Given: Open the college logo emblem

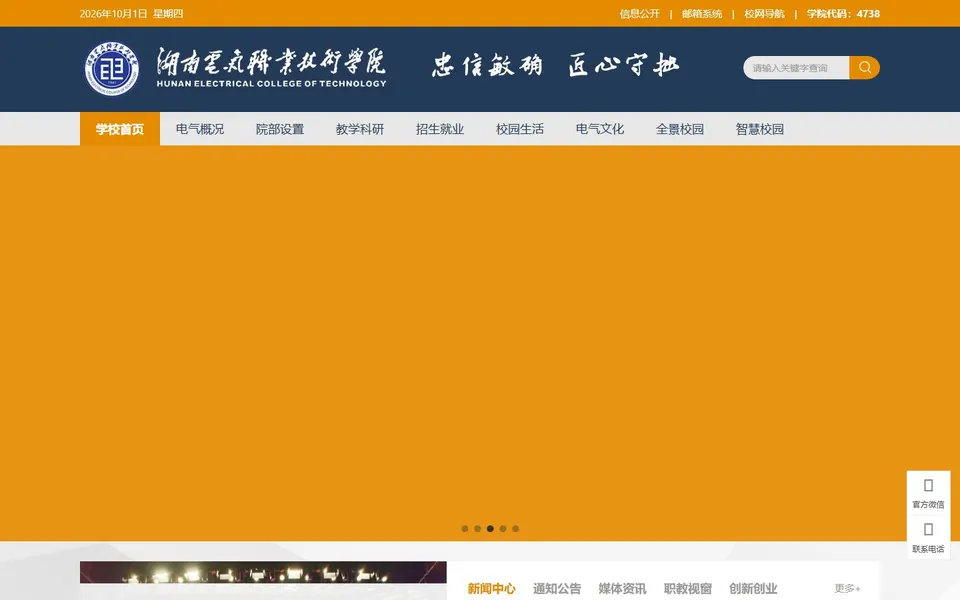Looking at the screenshot, I should pyautogui.click(x=111, y=69).
